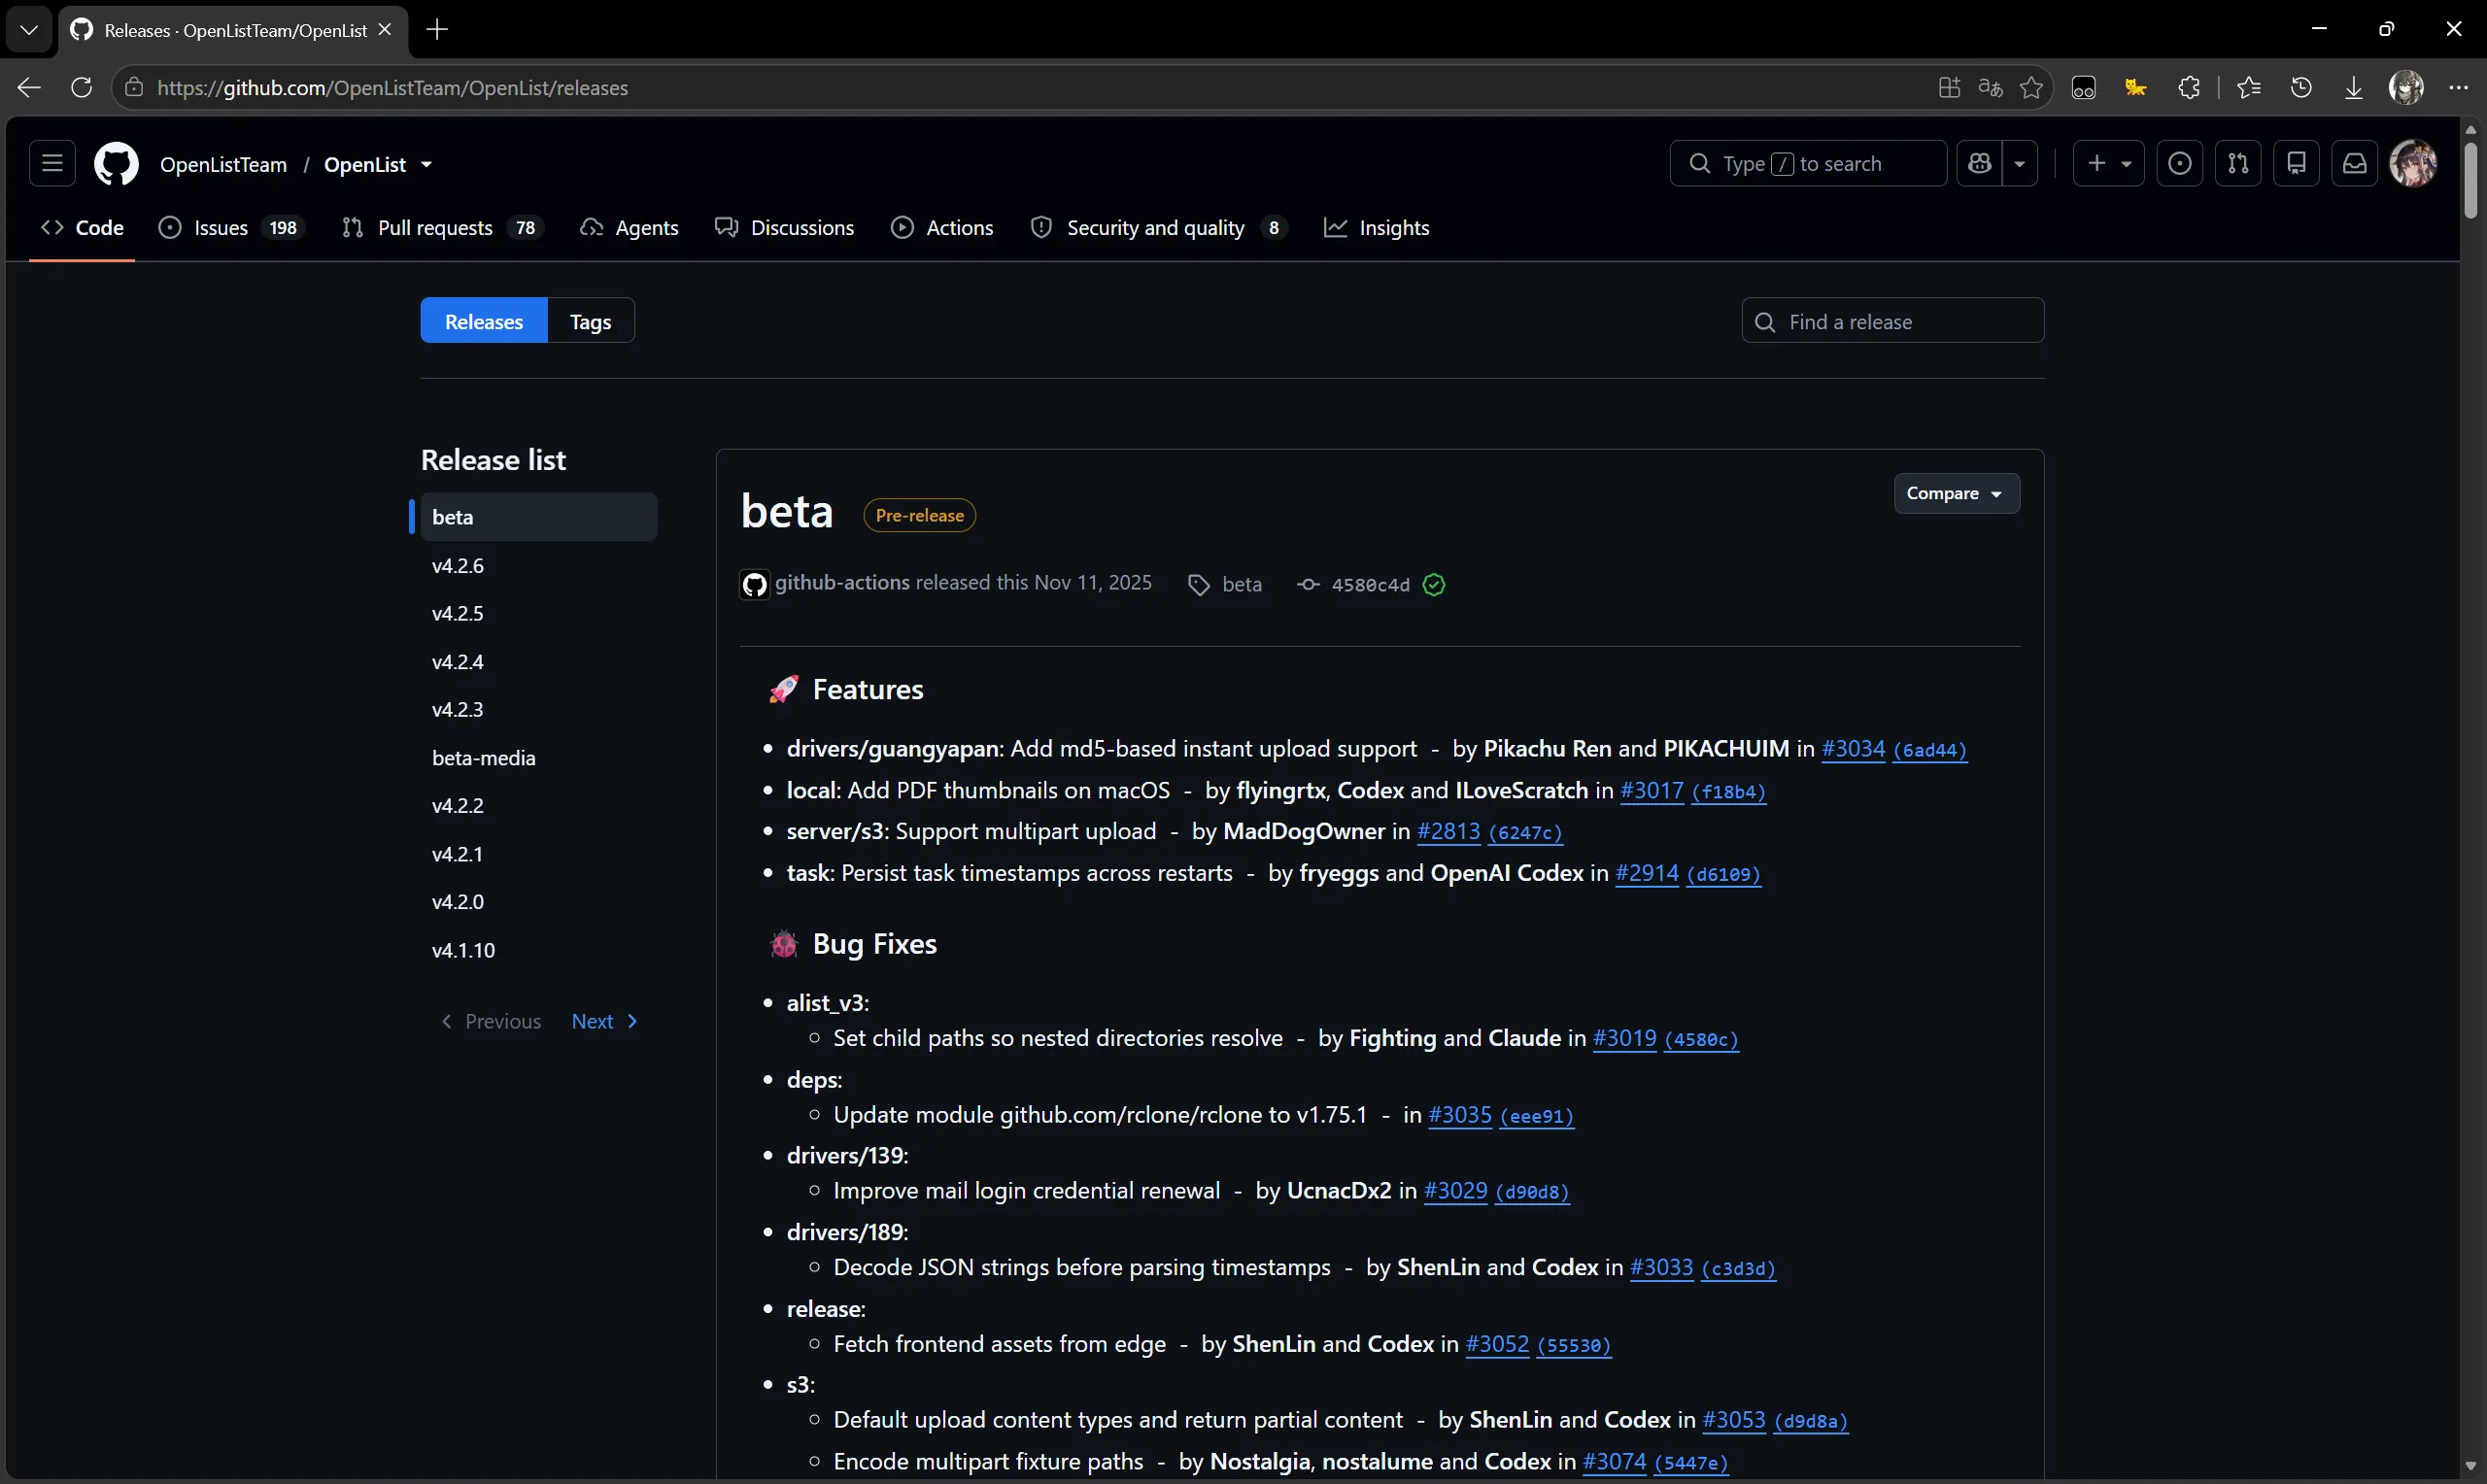Click the green commit status checkmark

pos(1434,585)
